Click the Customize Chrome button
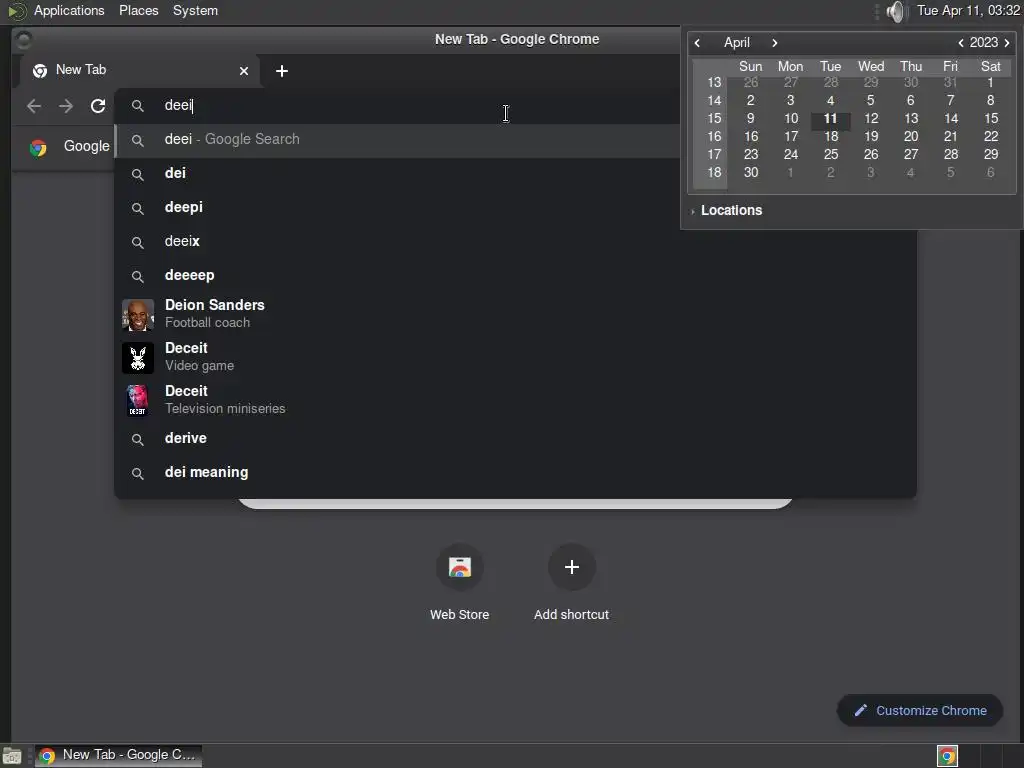 point(920,711)
